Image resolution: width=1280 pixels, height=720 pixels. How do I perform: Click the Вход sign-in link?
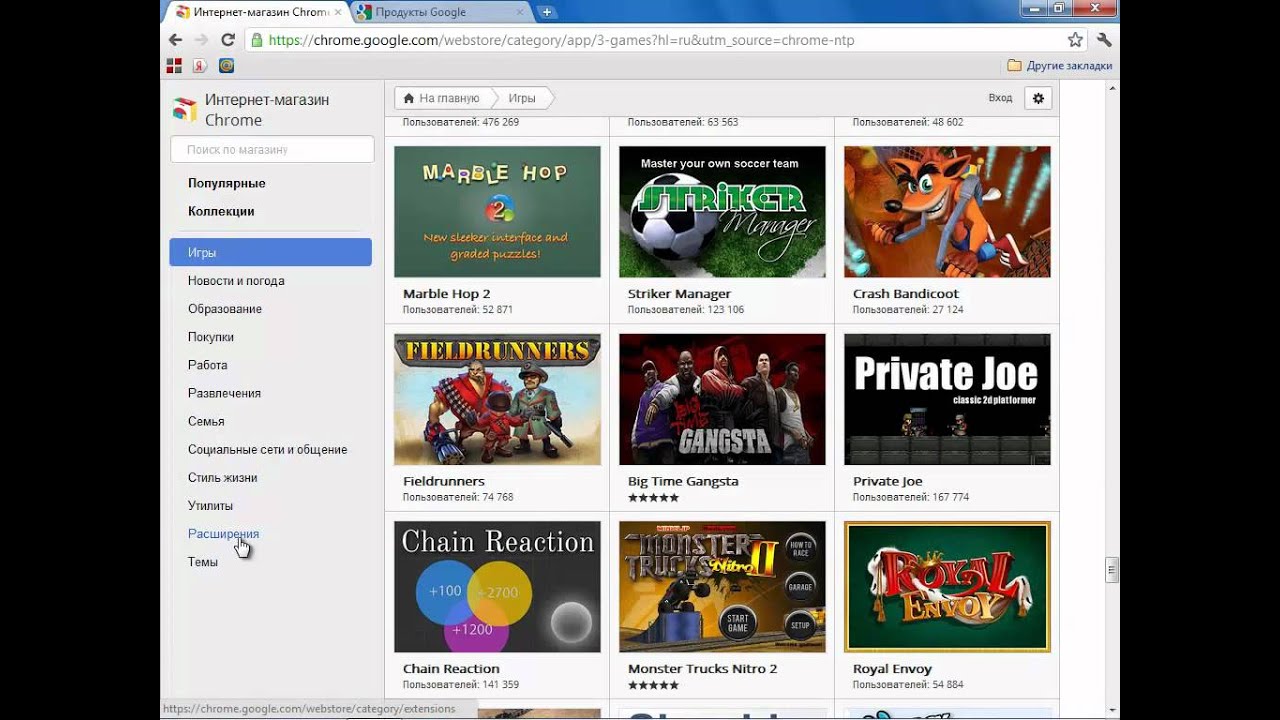click(x=1000, y=98)
